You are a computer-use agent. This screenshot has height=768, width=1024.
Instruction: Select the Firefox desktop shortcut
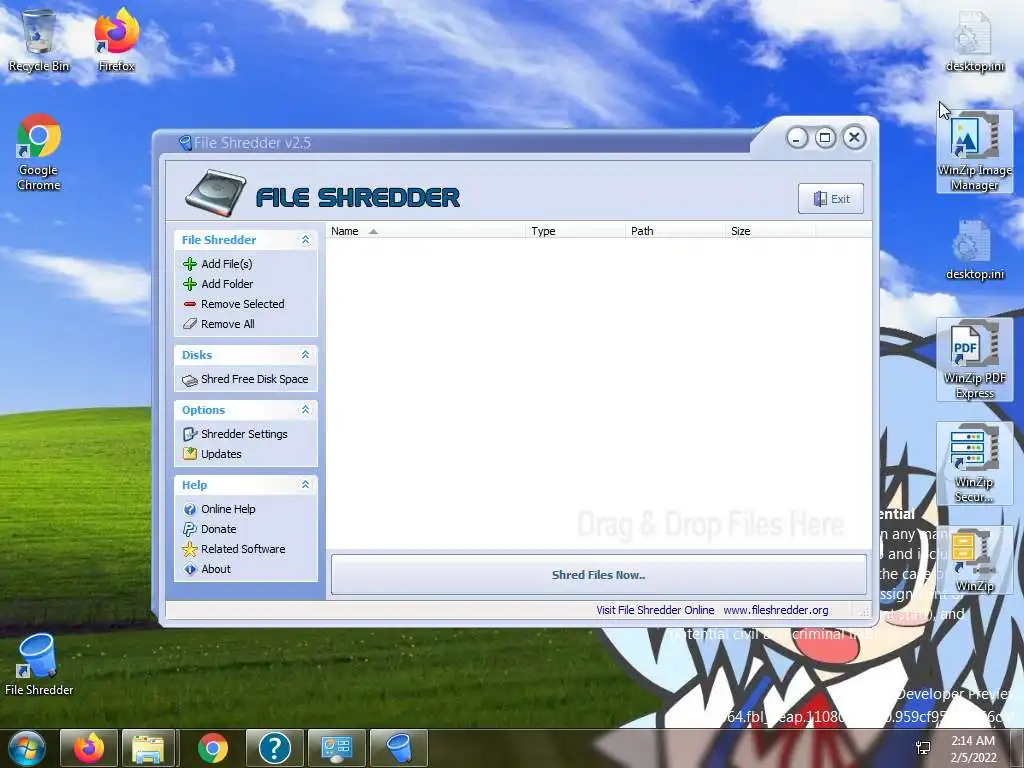click(x=116, y=40)
